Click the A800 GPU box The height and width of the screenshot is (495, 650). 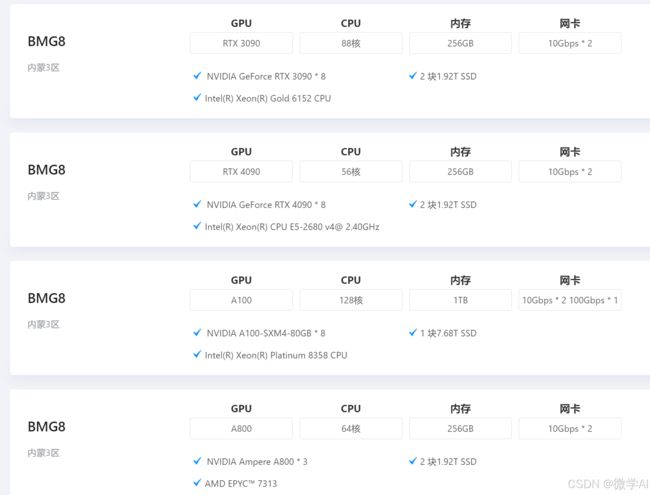click(241, 429)
